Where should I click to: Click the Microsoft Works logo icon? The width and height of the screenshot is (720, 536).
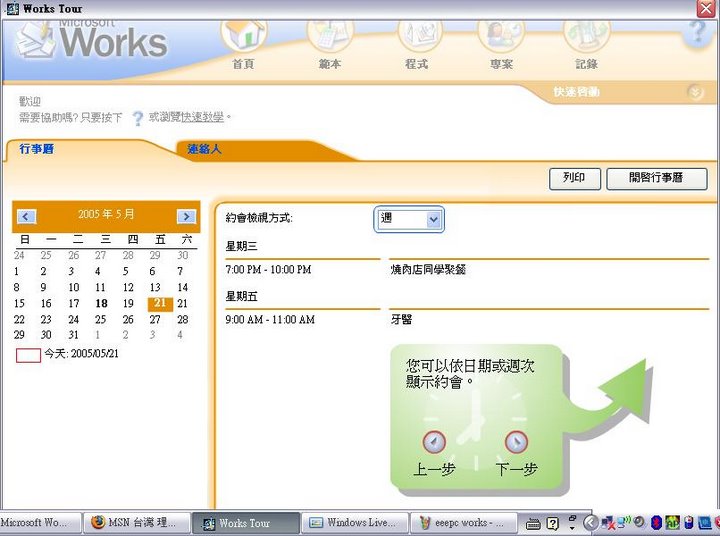click(36, 40)
